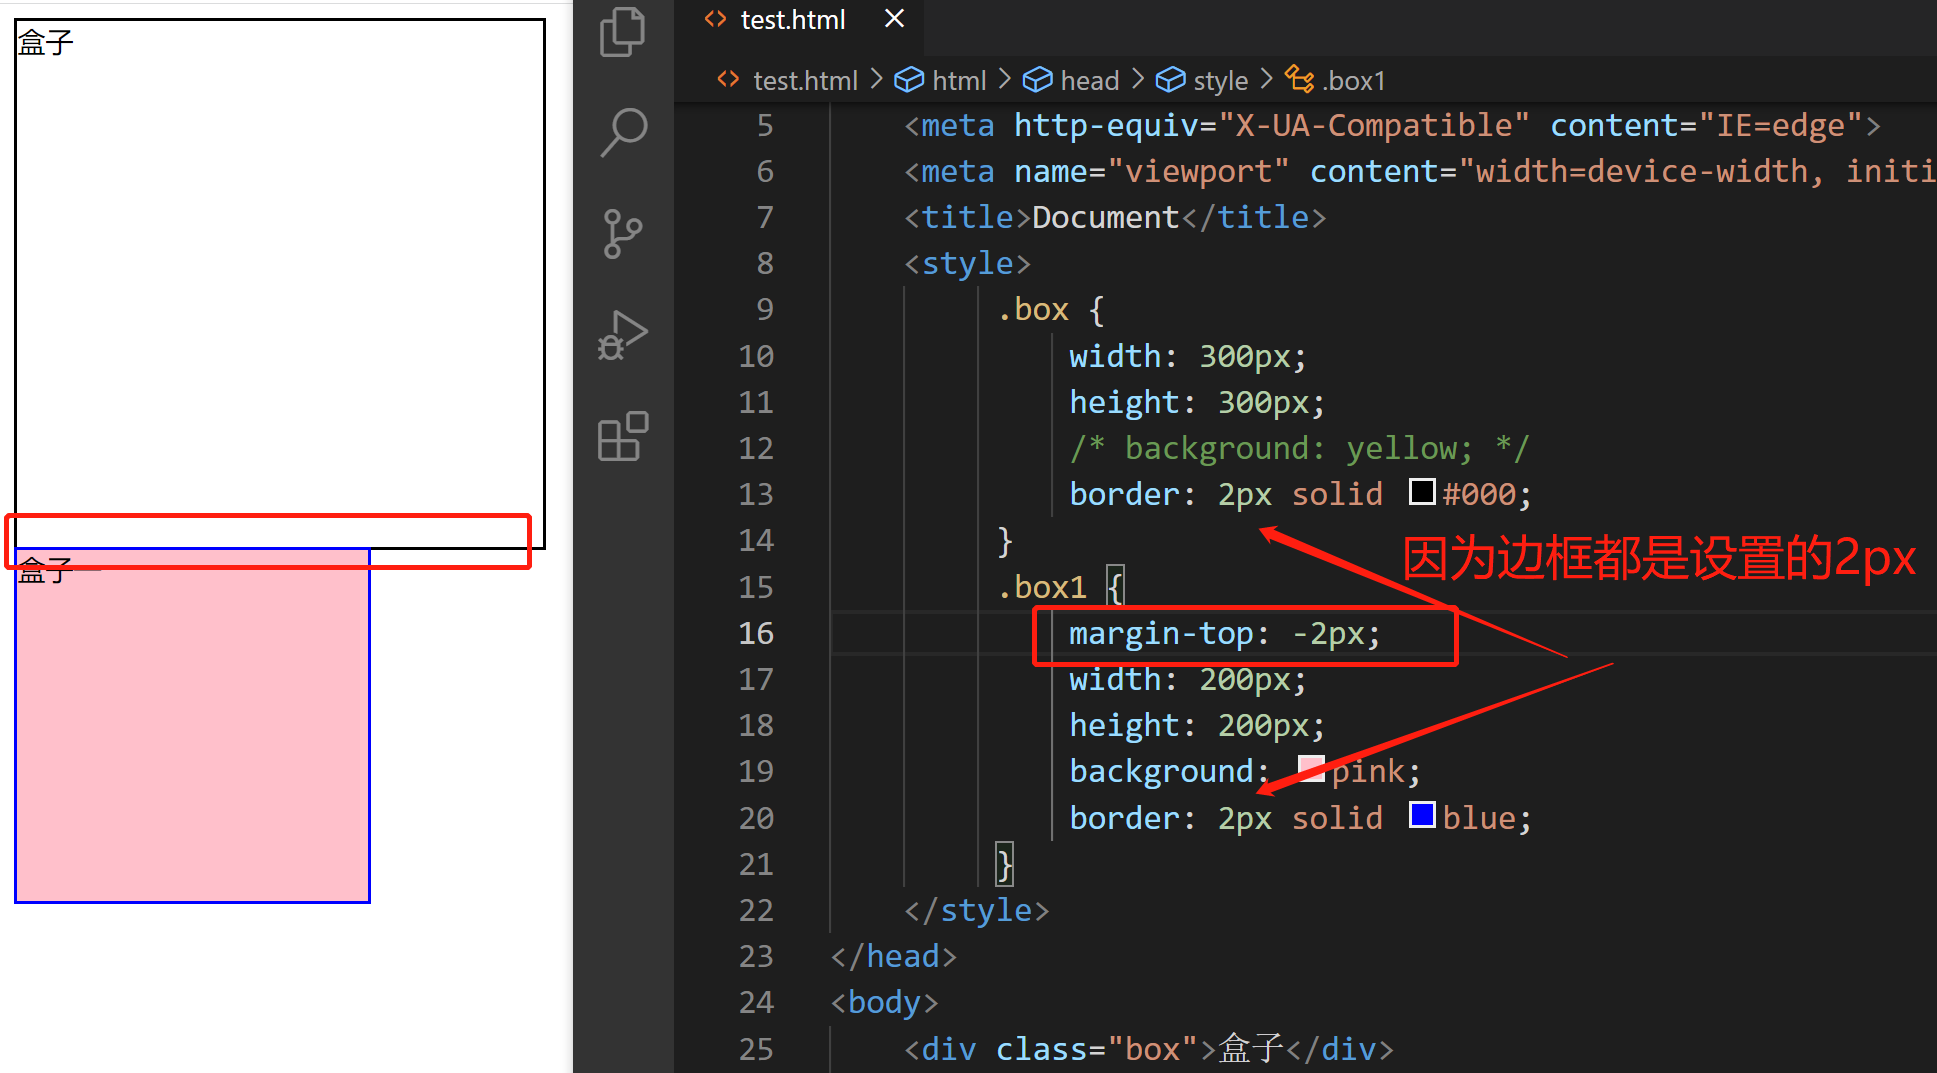1937x1073 pixels.
Task: Click the test.html breadcrumb item
Action: click(x=806, y=79)
